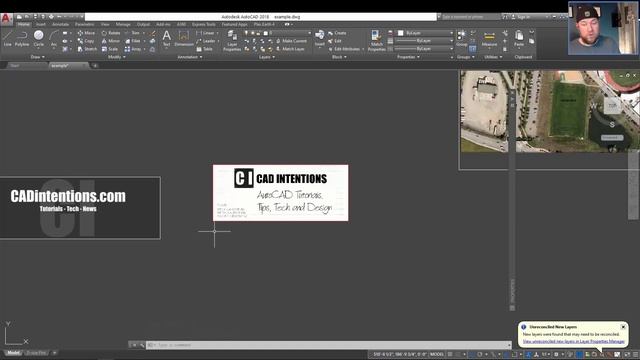Click Create block button
Image resolution: width=640 pixels, height=360 pixels.
(337, 33)
